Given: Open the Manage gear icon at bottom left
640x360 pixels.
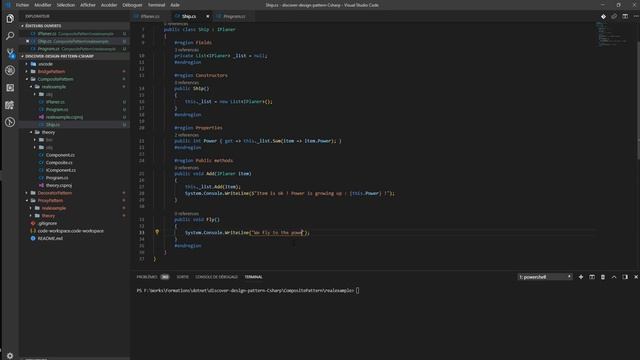Looking at the screenshot, I should (x=10, y=356).
